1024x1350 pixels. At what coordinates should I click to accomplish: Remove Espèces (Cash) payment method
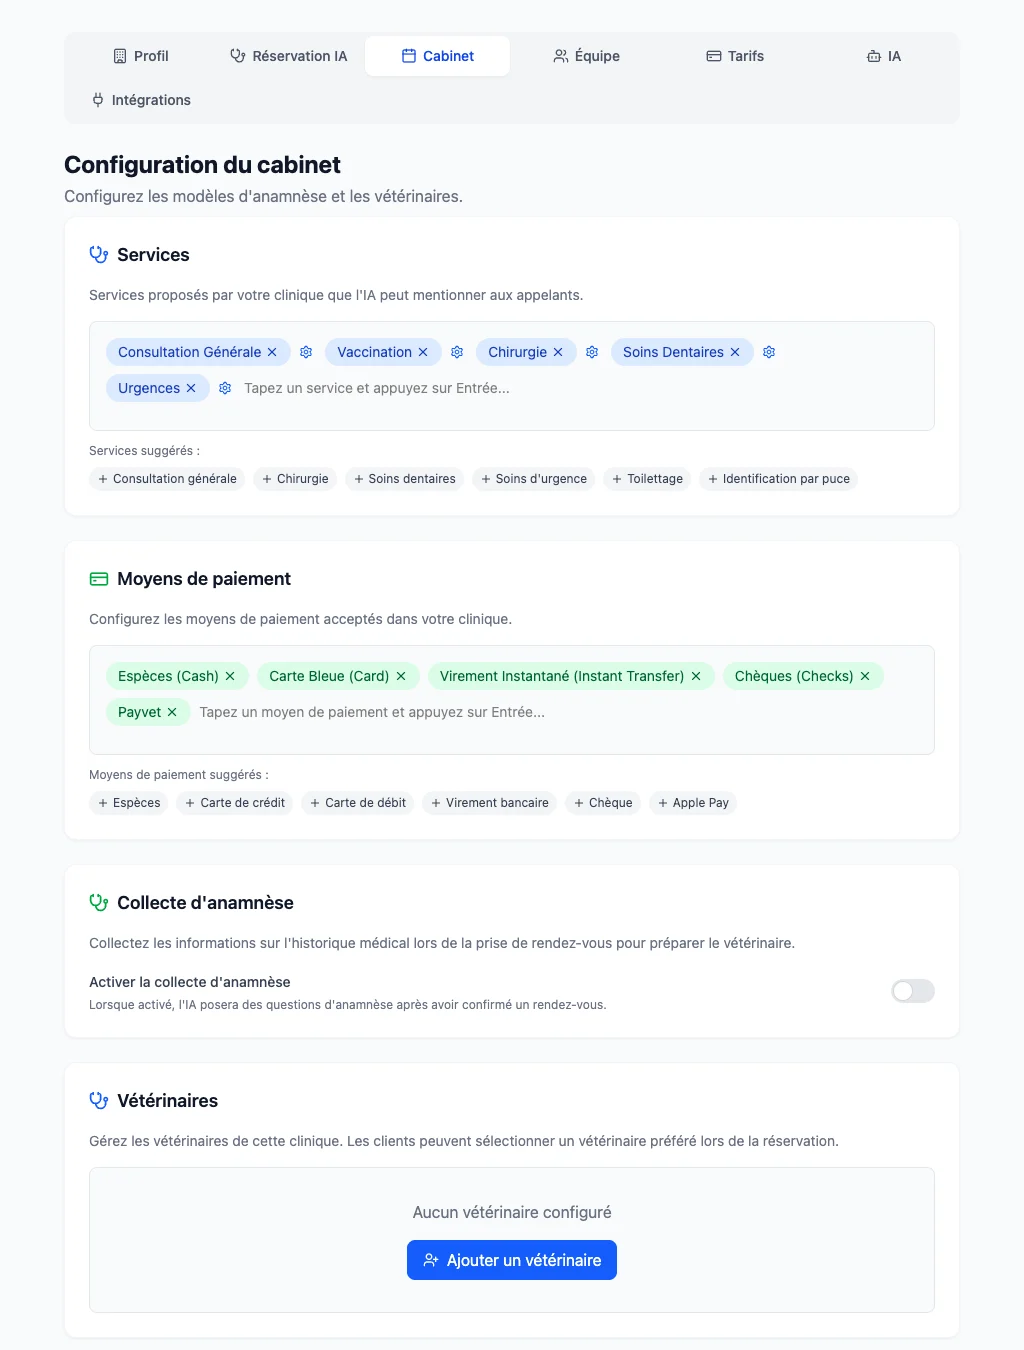[230, 676]
